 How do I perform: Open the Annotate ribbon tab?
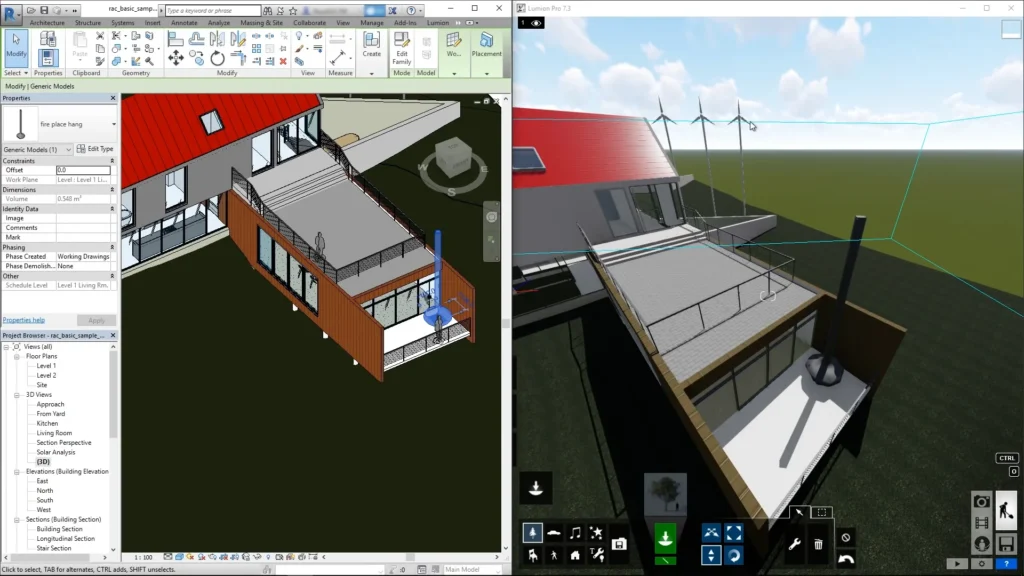(x=184, y=23)
